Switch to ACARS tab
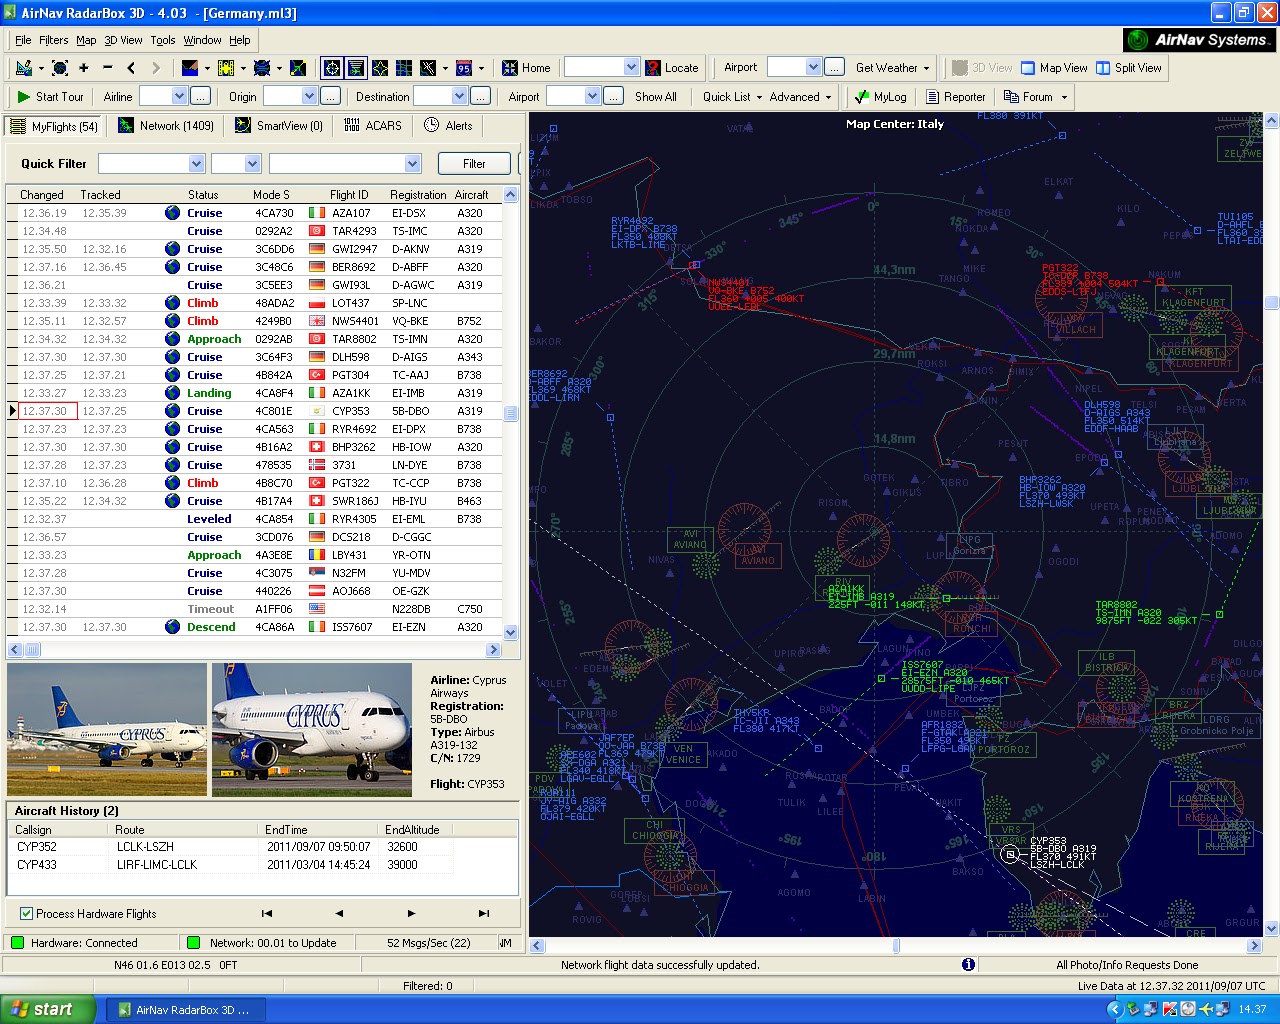This screenshot has width=1280, height=1024. [373, 126]
